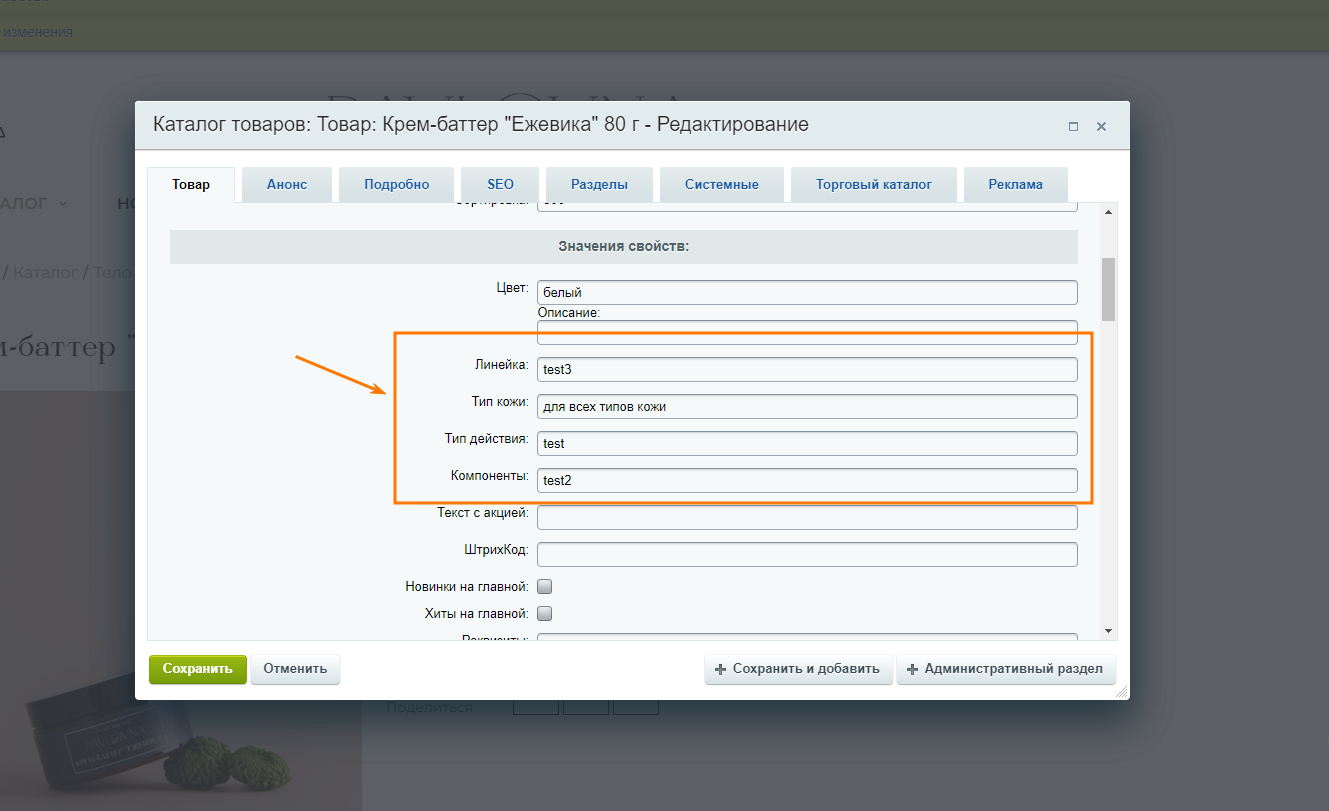The width and height of the screenshot is (1329, 811).
Task: Focus the Цвет input field
Action: tap(808, 293)
